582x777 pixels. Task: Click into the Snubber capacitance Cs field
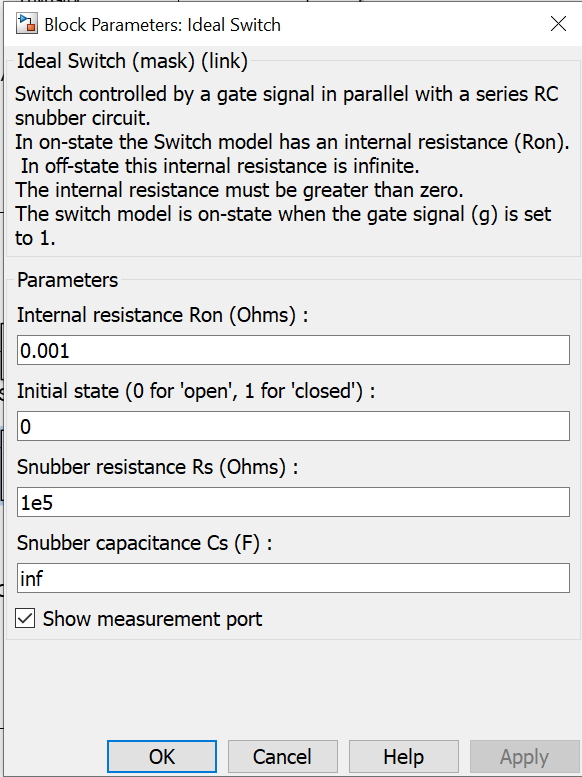[293, 578]
